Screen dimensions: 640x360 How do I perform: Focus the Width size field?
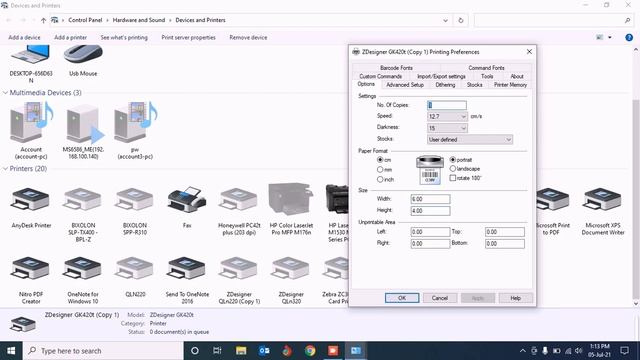pos(430,199)
